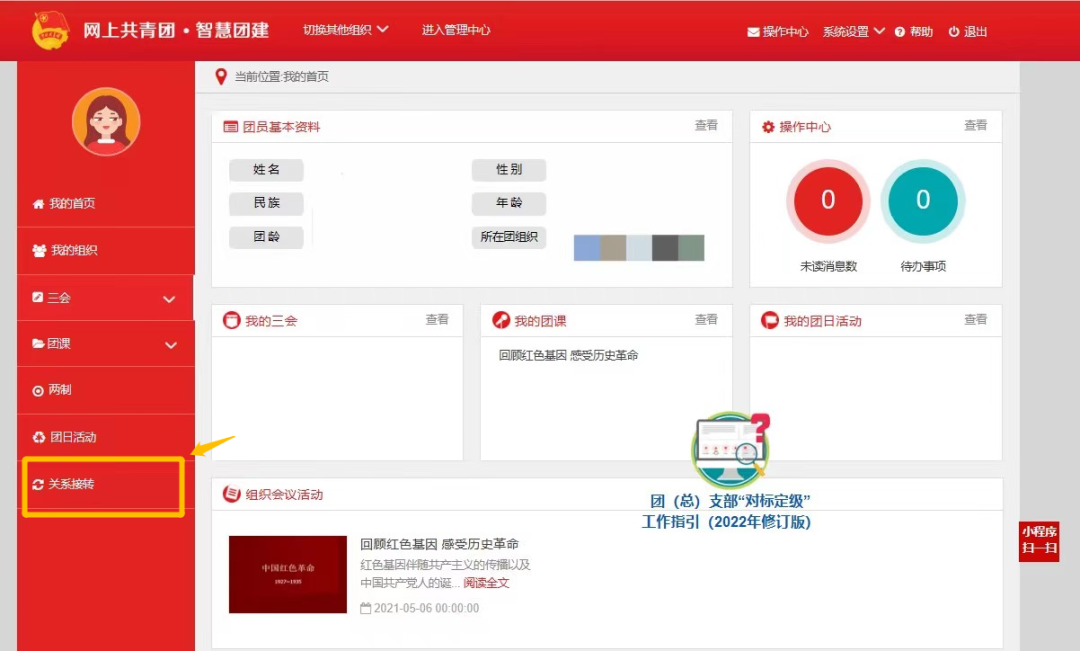Click the teal pending tasks counter circle

[x=922, y=201]
